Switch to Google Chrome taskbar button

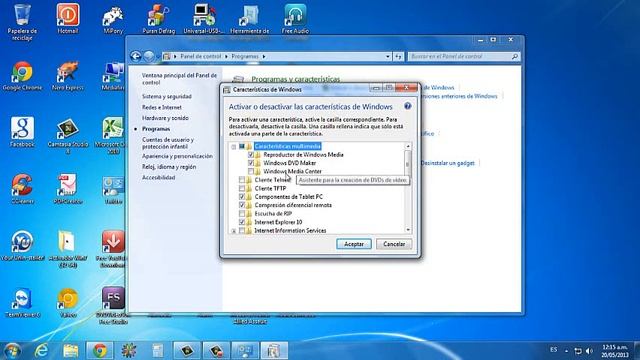click(x=100, y=351)
